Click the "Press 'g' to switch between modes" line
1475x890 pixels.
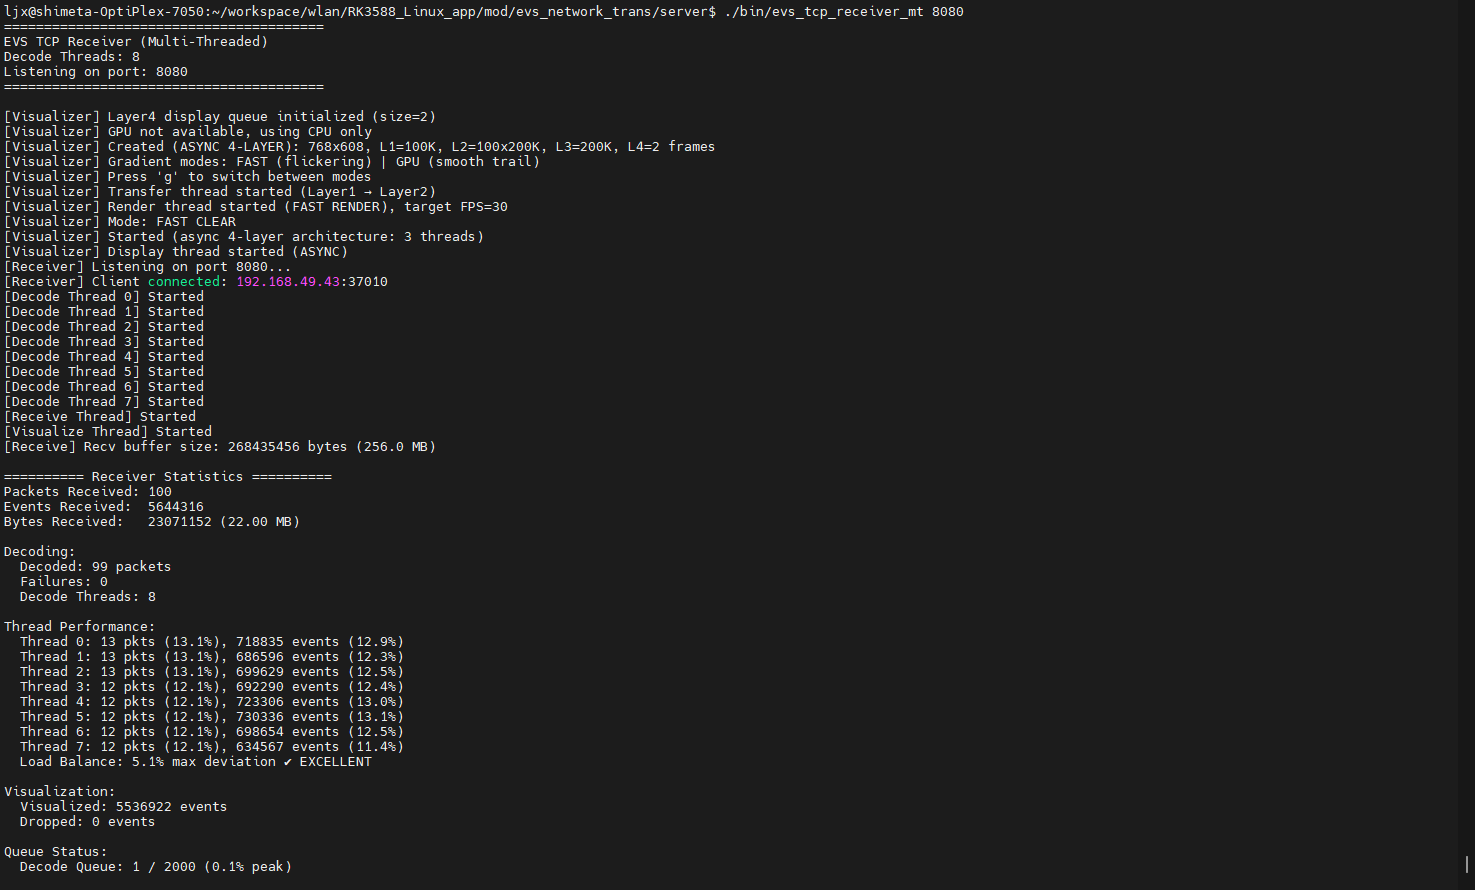pyautogui.click(x=239, y=177)
